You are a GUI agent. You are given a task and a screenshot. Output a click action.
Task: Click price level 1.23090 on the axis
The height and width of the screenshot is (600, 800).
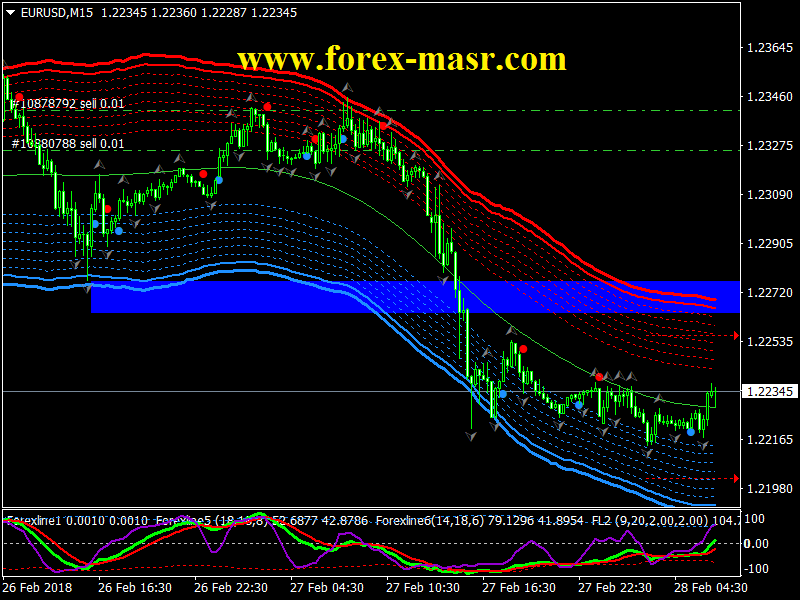pyautogui.click(x=770, y=195)
